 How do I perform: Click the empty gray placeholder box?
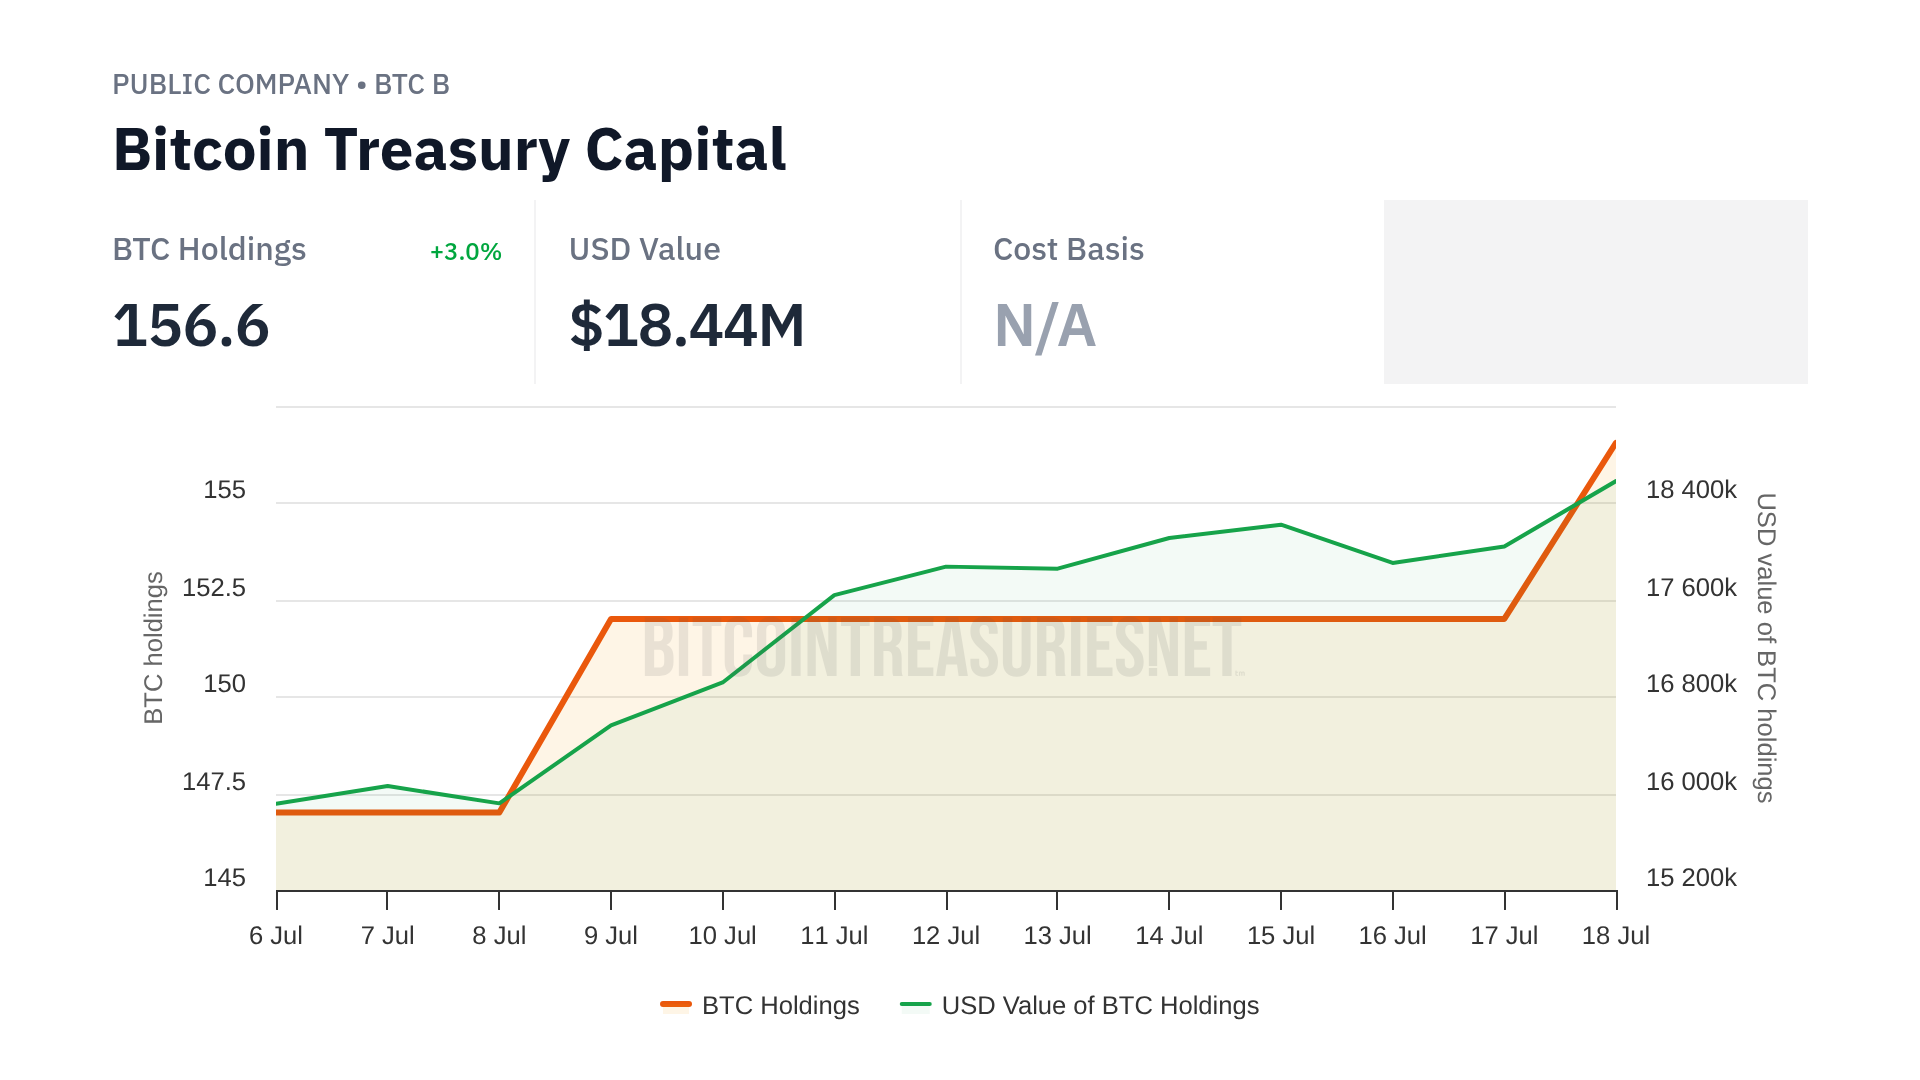(1595, 292)
